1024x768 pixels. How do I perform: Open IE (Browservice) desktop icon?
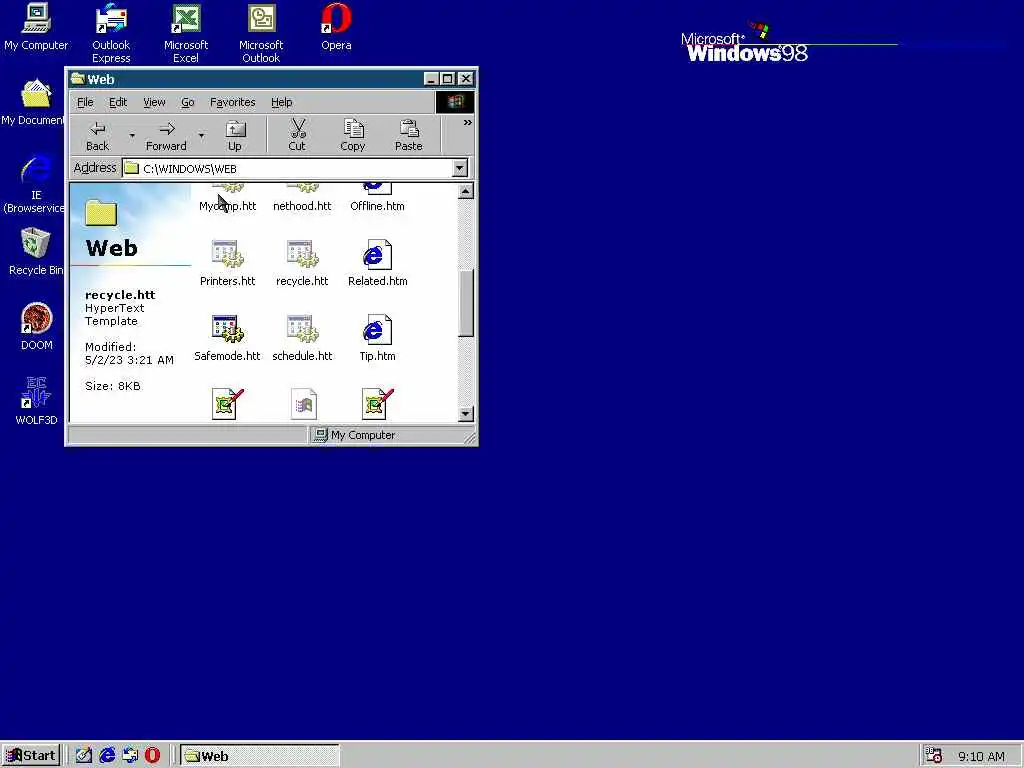(34, 184)
